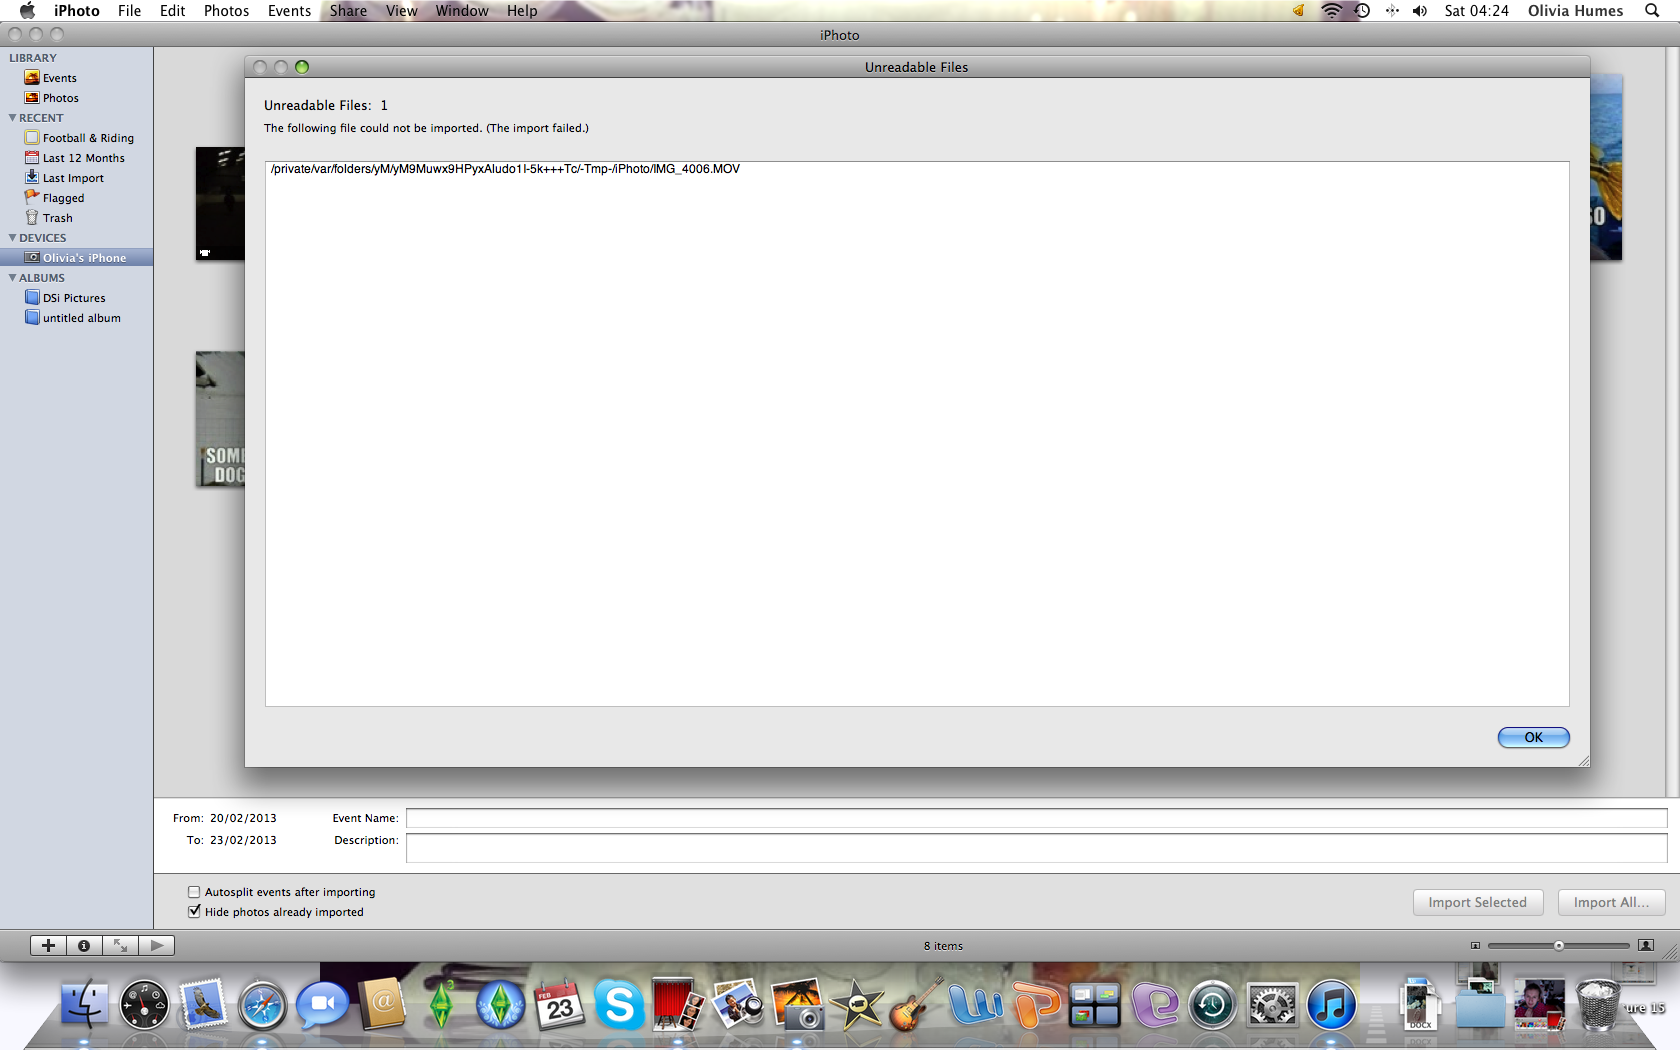Open Photos in the Library sidebar

60,98
